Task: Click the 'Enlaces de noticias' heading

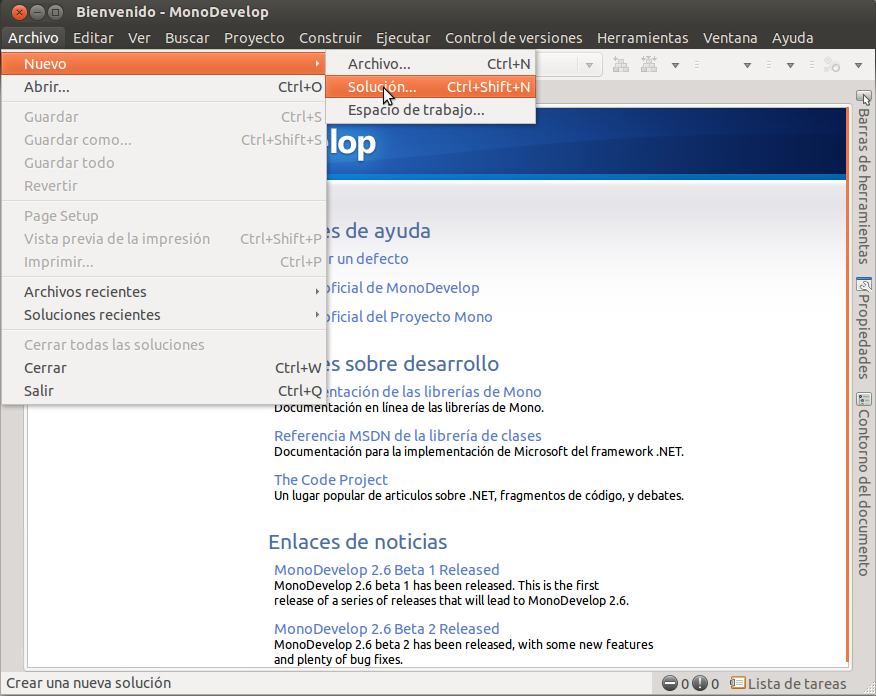Action: [x=358, y=542]
